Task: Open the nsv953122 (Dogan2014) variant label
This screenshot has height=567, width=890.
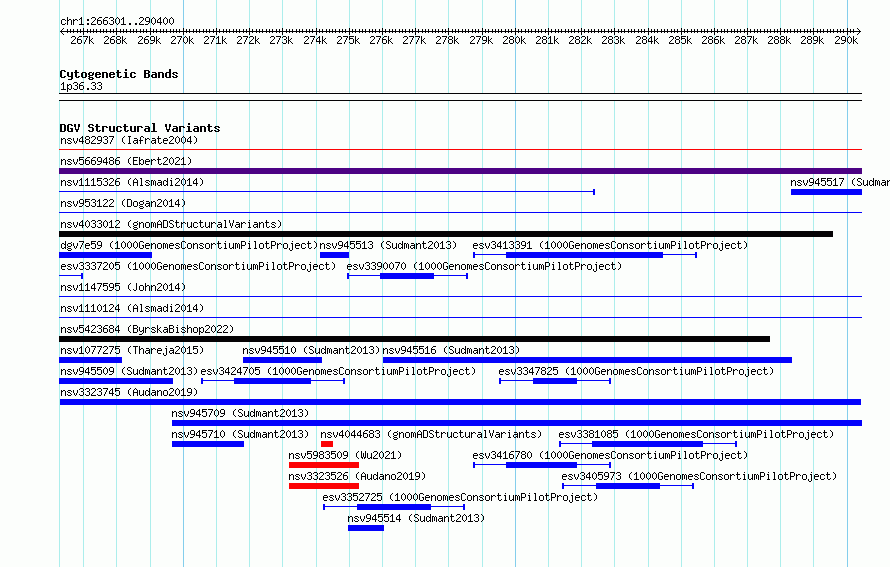Action: click(123, 203)
